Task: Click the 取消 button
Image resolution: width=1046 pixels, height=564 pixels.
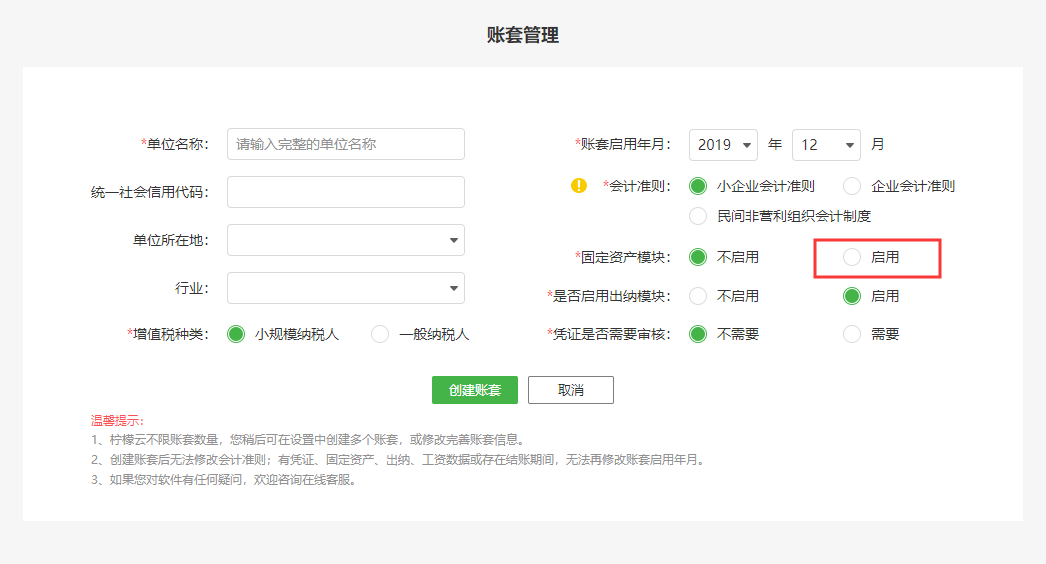Action: point(570,390)
